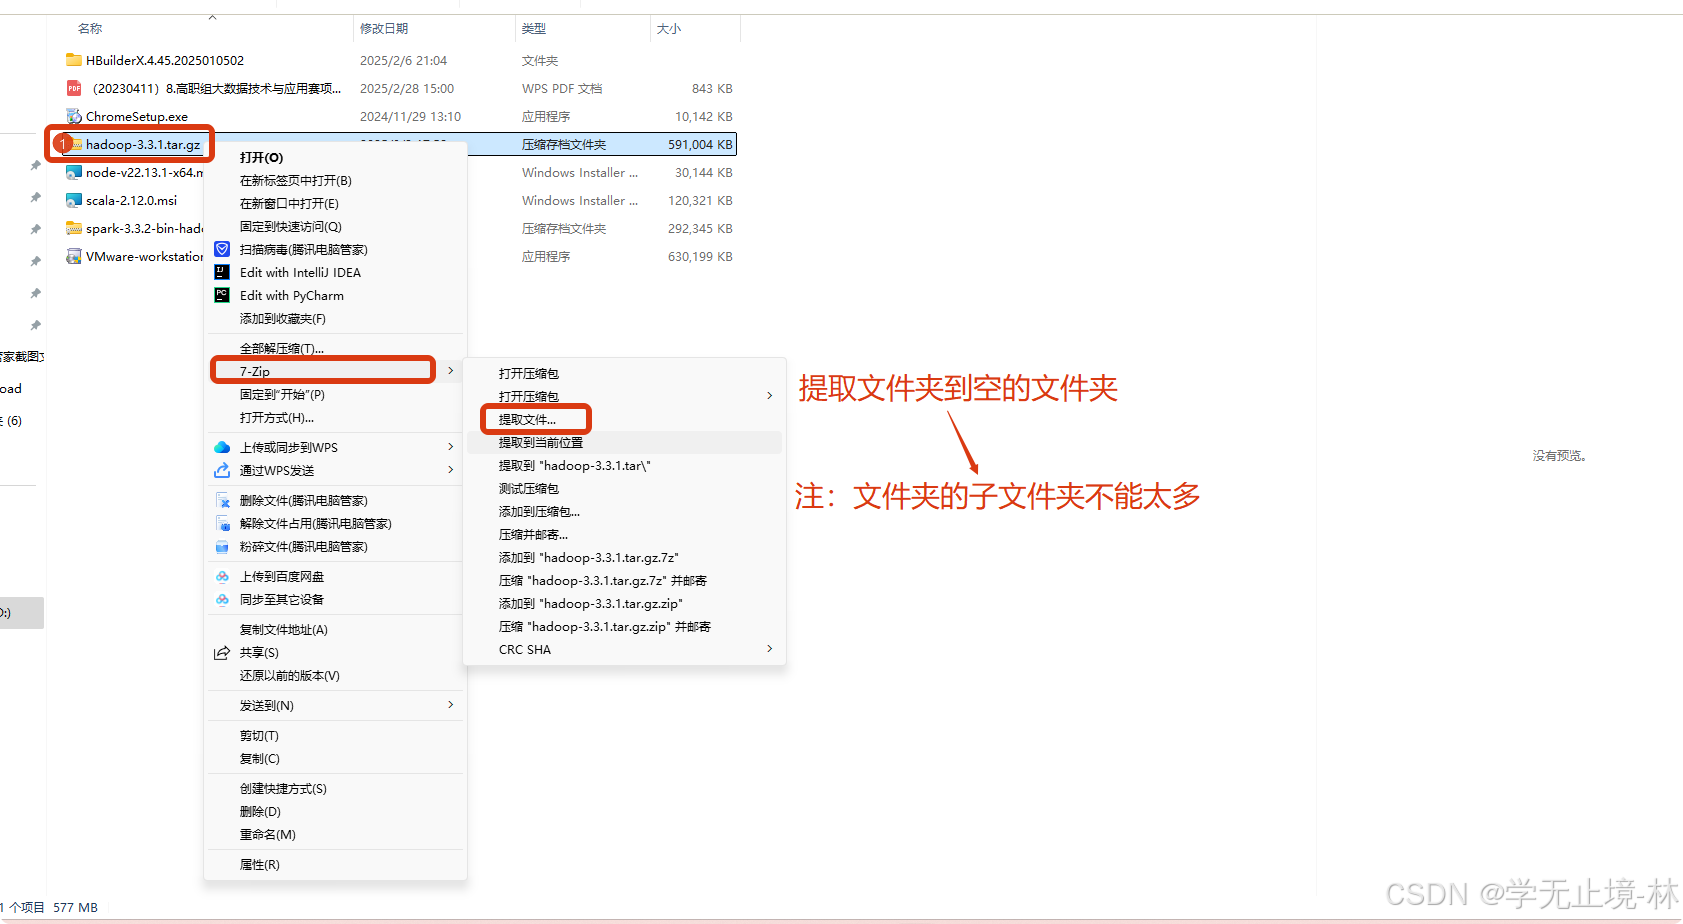Click the IntelliJ IDEA icon in context menu
This screenshot has height=924, width=1683.
click(222, 272)
